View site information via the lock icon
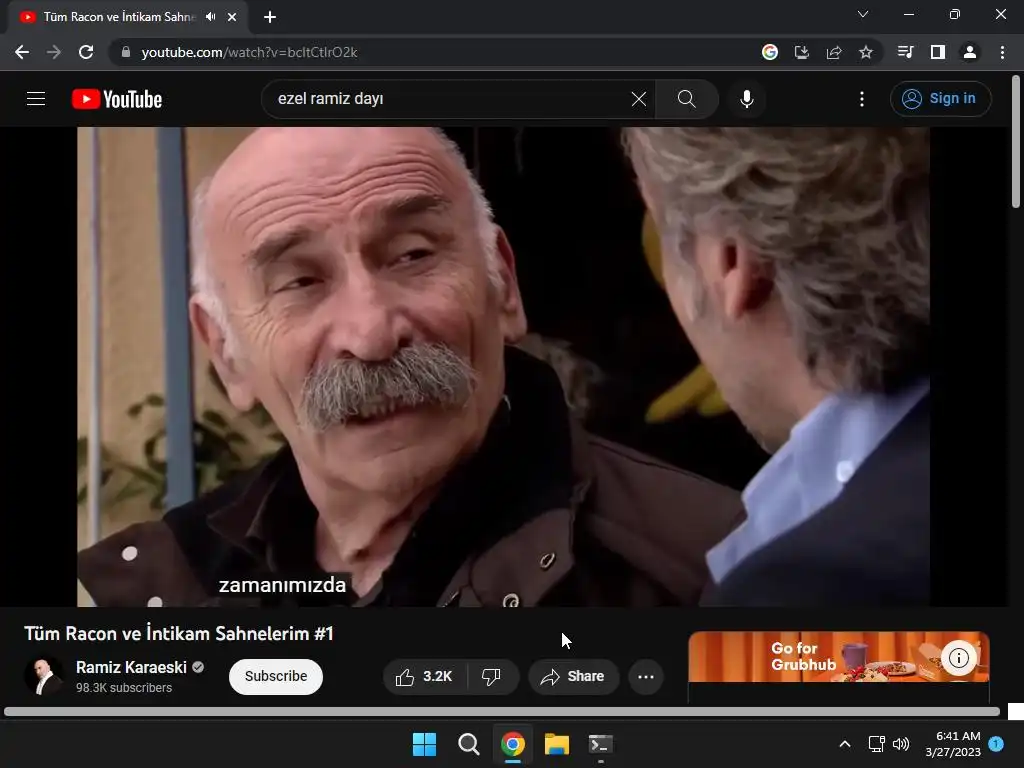Screen dimensions: 1024x768 126,52
